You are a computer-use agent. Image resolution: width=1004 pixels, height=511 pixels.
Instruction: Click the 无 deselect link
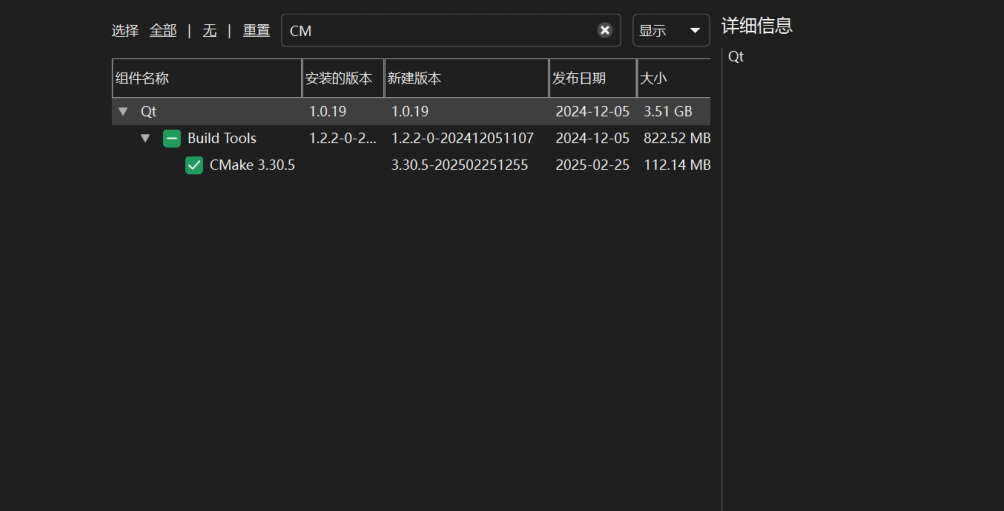[x=209, y=30]
